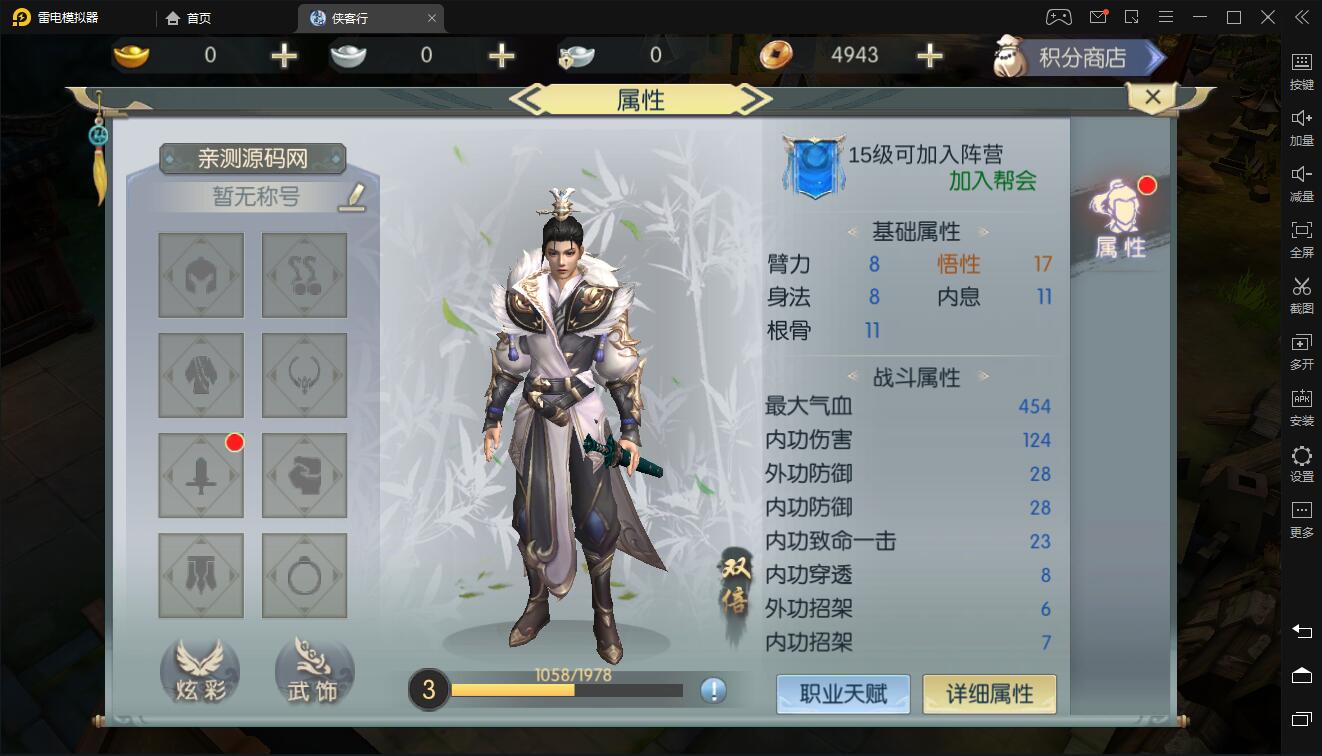Open emulator 设置 settings in sidebar
This screenshot has width=1322, height=756.
1301,465
